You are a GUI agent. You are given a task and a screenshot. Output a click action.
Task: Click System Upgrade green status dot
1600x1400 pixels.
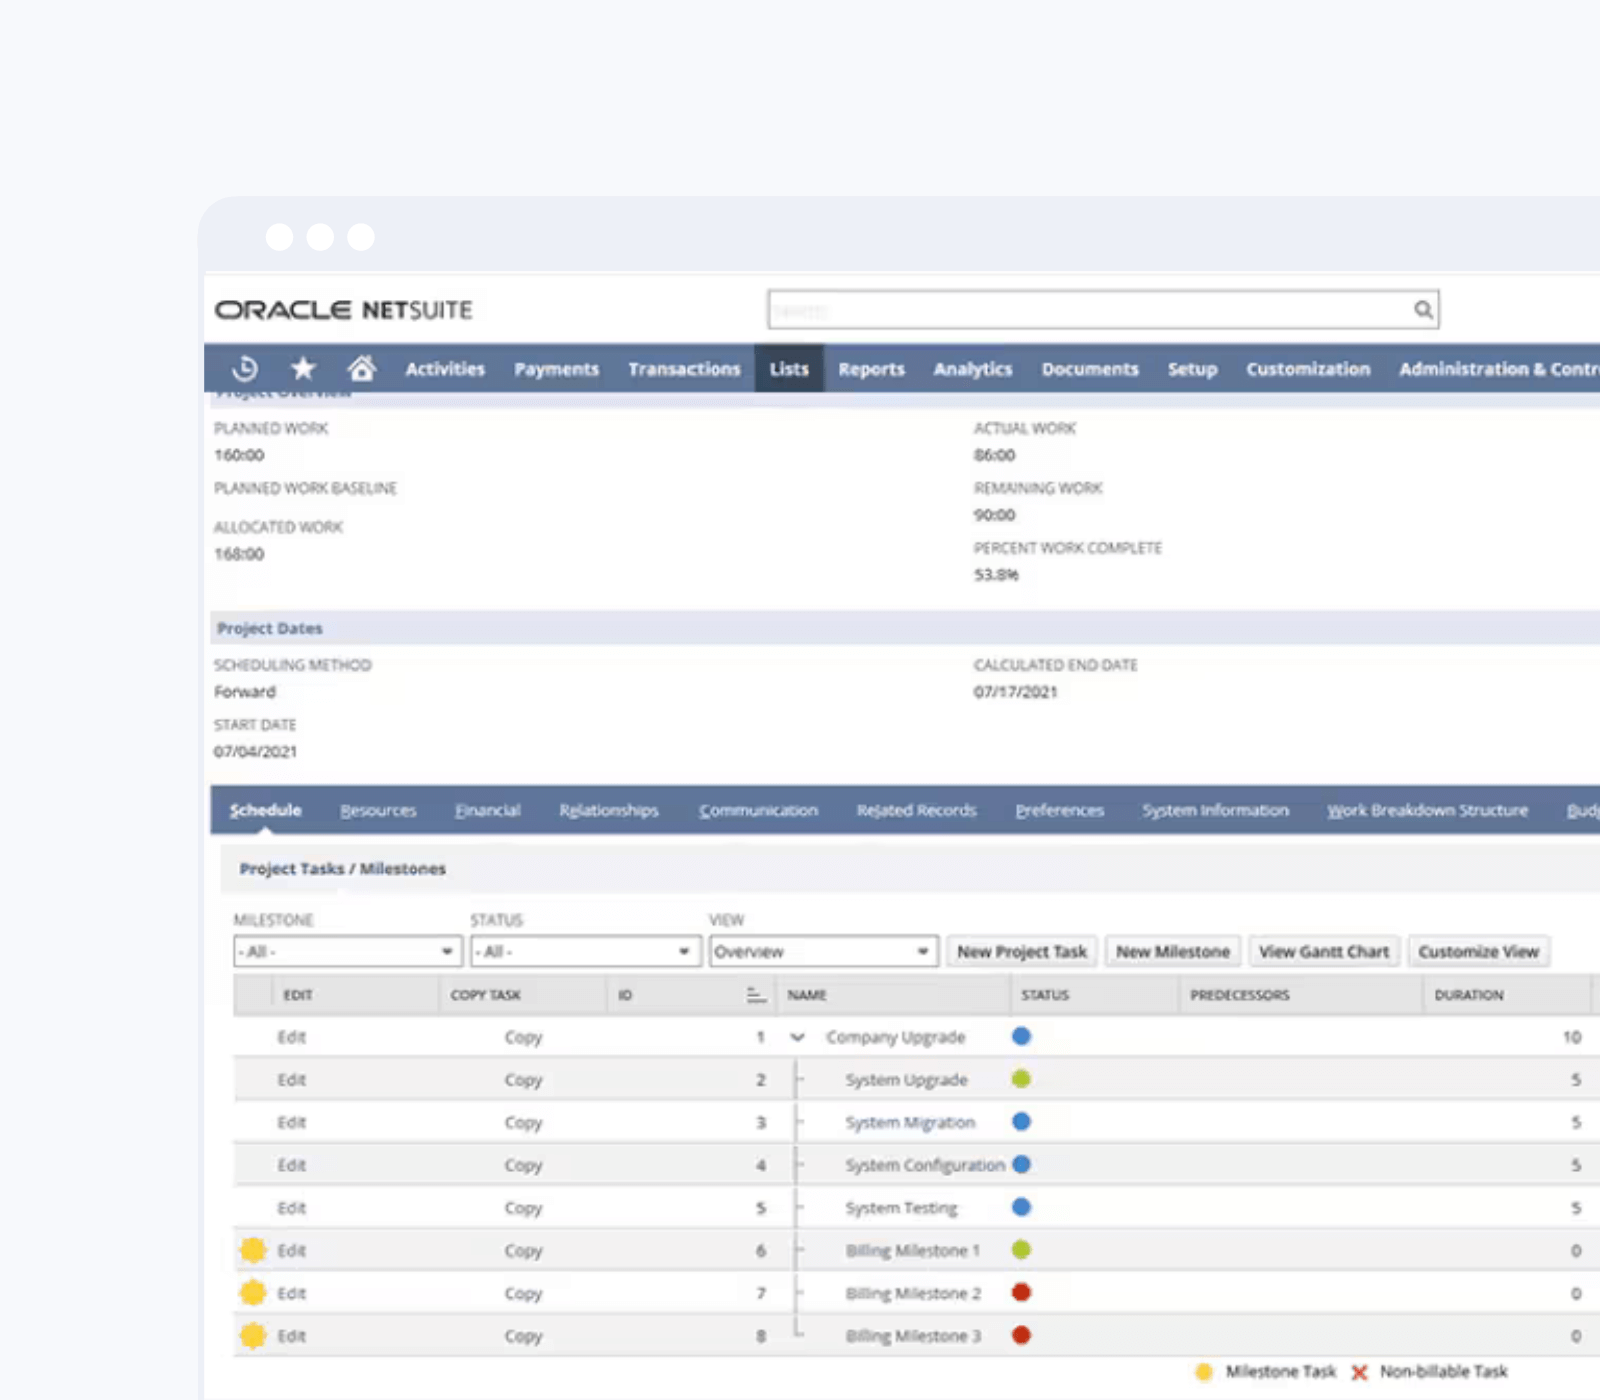click(x=1021, y=1079)
